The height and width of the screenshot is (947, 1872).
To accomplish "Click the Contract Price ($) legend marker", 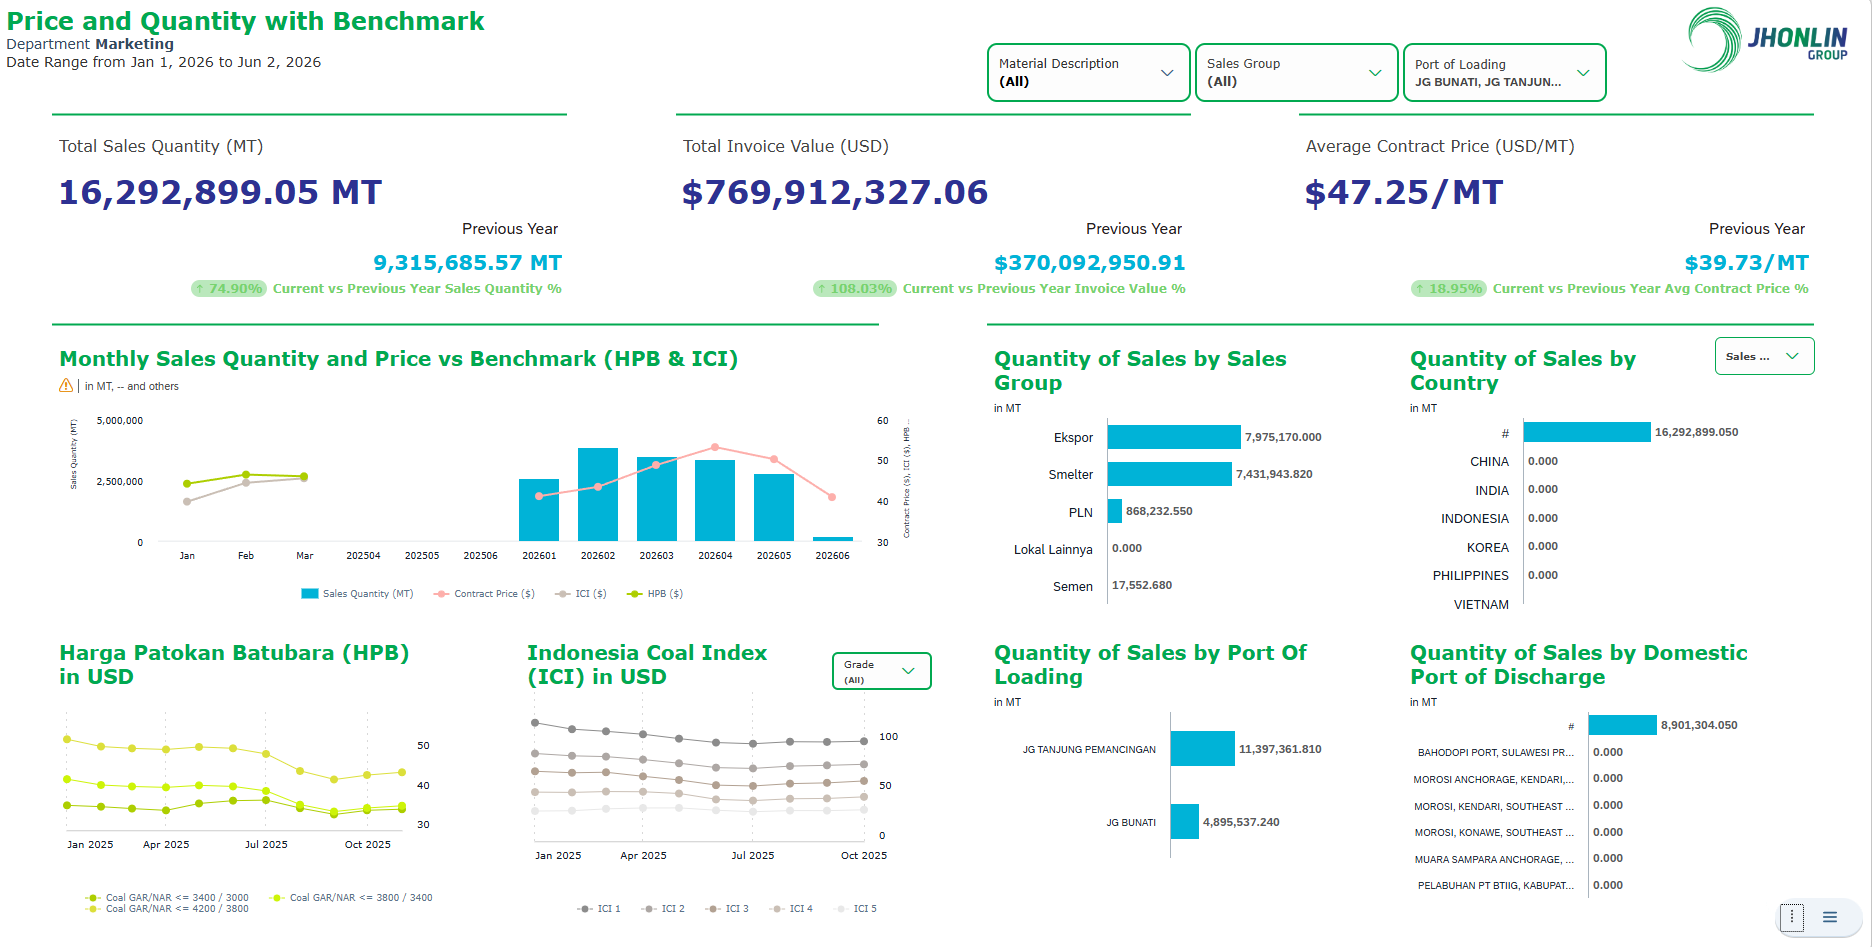I will click(441, 594).
